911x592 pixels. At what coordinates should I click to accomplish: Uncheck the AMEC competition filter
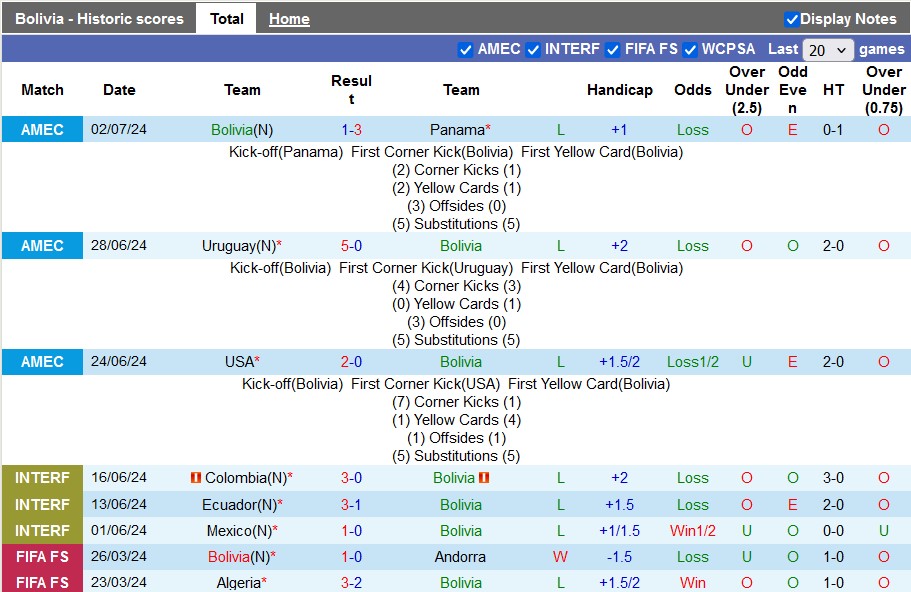(x=465, y=49)
